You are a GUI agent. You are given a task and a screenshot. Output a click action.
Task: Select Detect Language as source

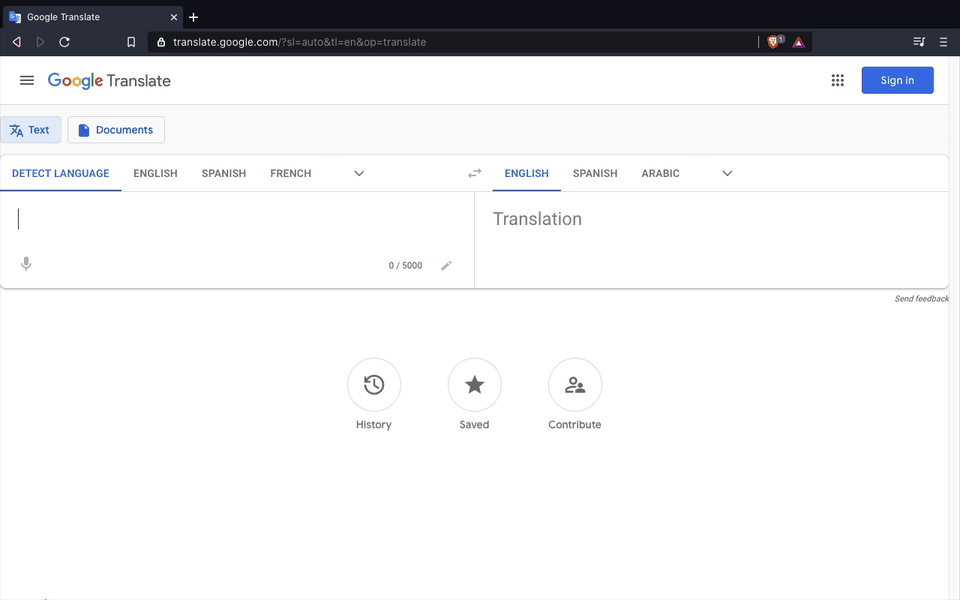61,173
